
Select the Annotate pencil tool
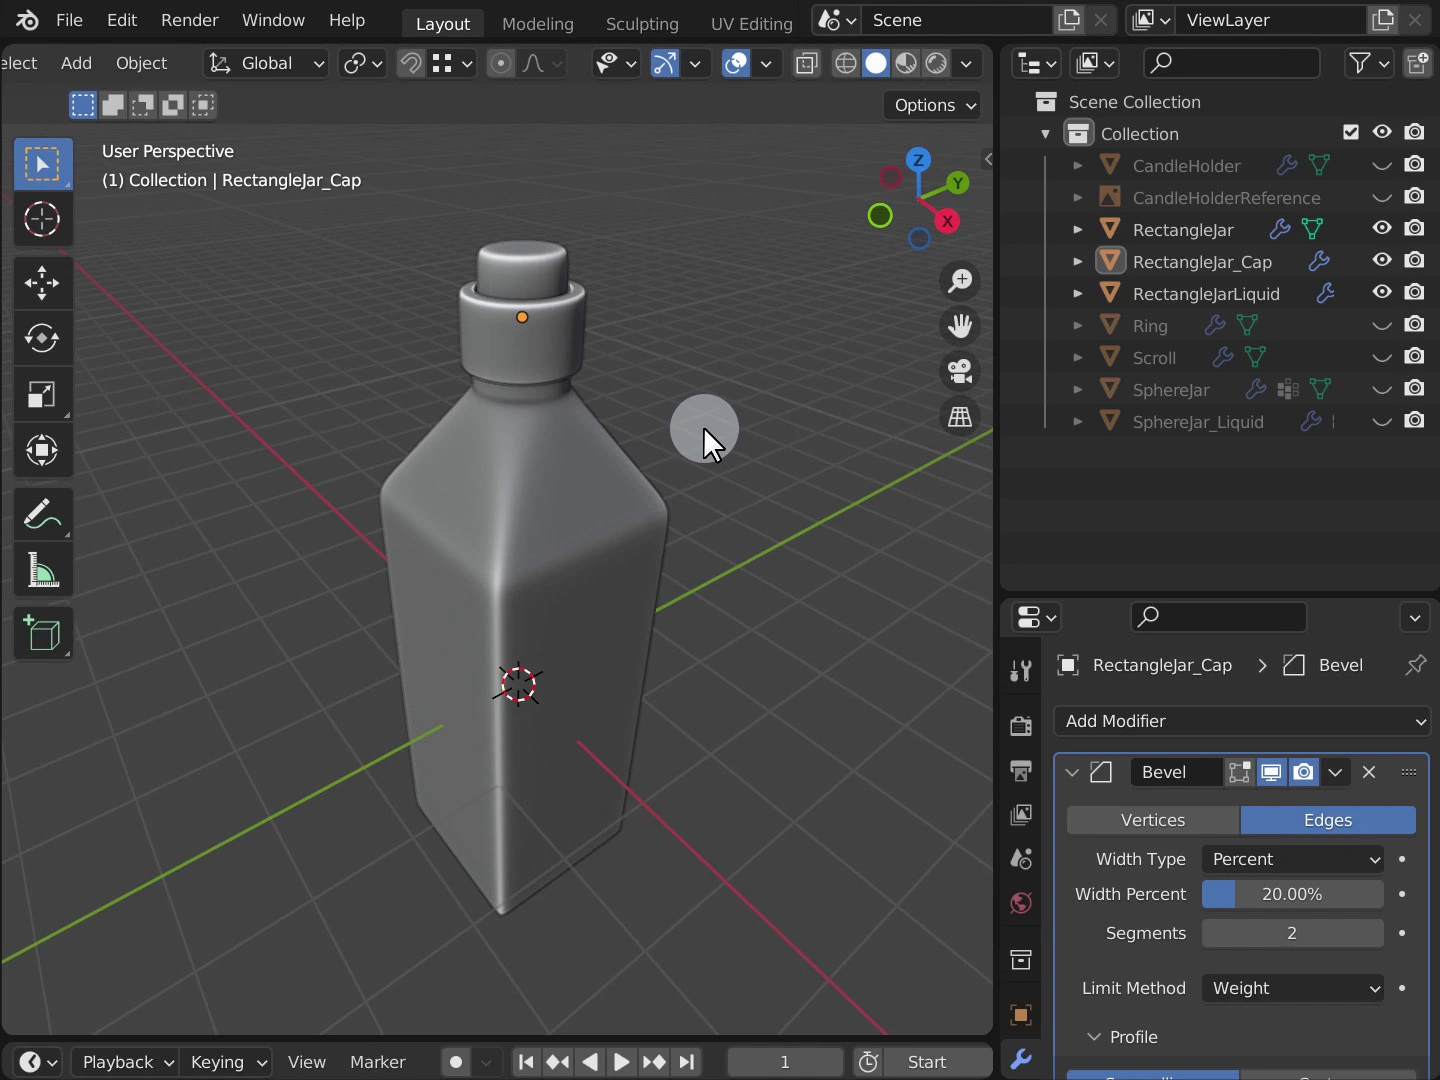(42, 516)
